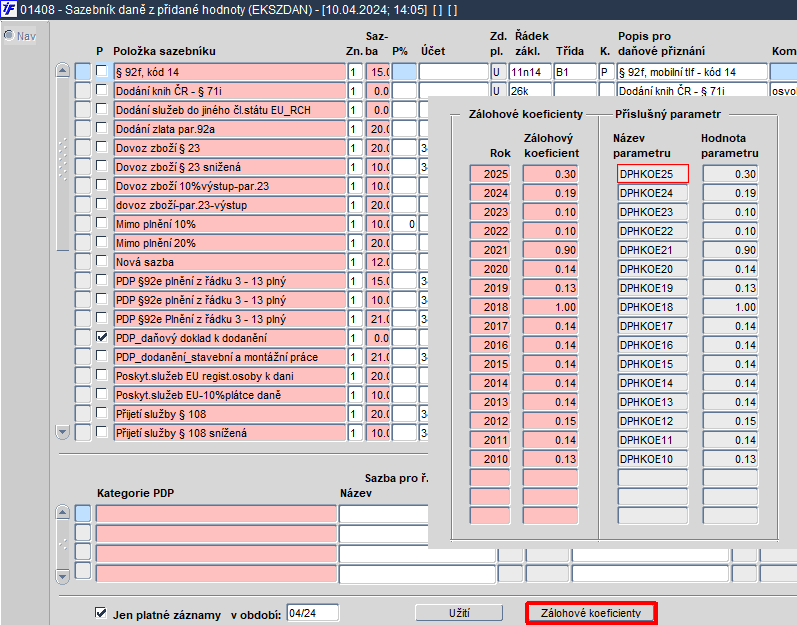797x625 pixels.
Task: Check the P box for Nová sazba
Action: pos(101,261)
